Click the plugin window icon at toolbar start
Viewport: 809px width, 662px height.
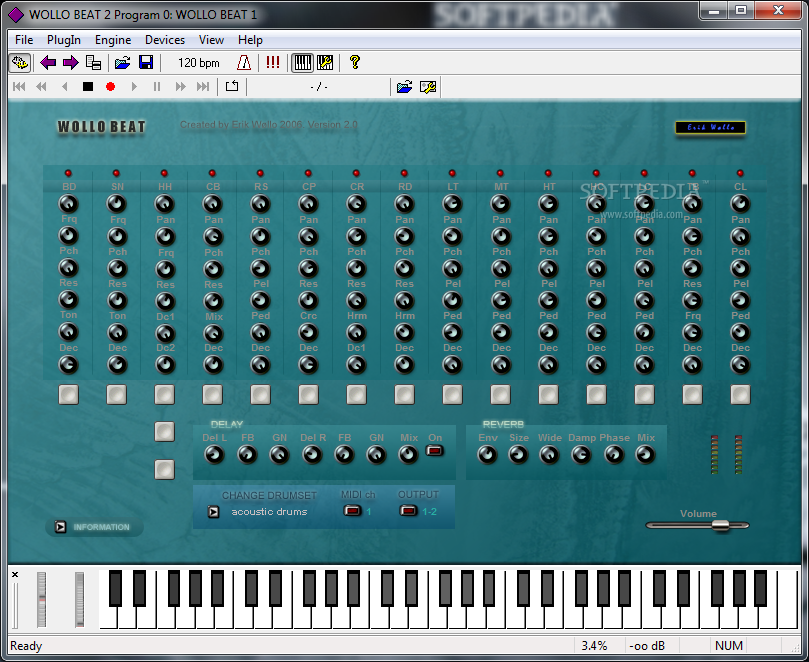point(20,63)
